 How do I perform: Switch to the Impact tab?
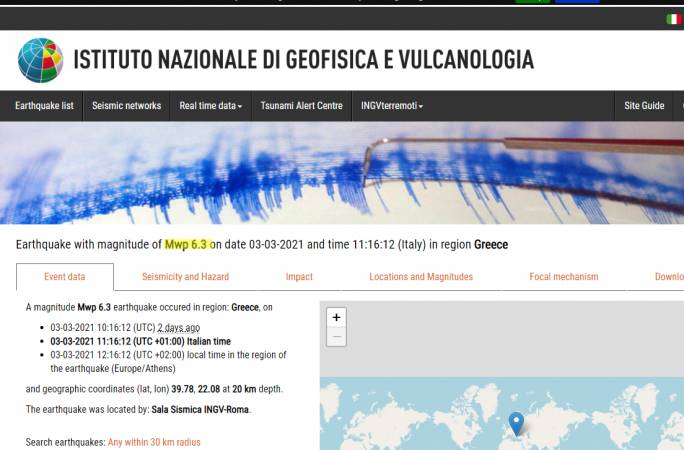pyautogui.click(x=299, y=277)
